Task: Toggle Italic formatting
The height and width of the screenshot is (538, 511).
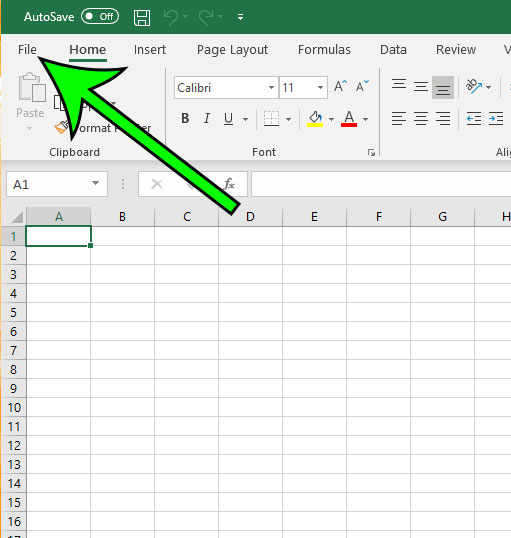Action: 207,119
